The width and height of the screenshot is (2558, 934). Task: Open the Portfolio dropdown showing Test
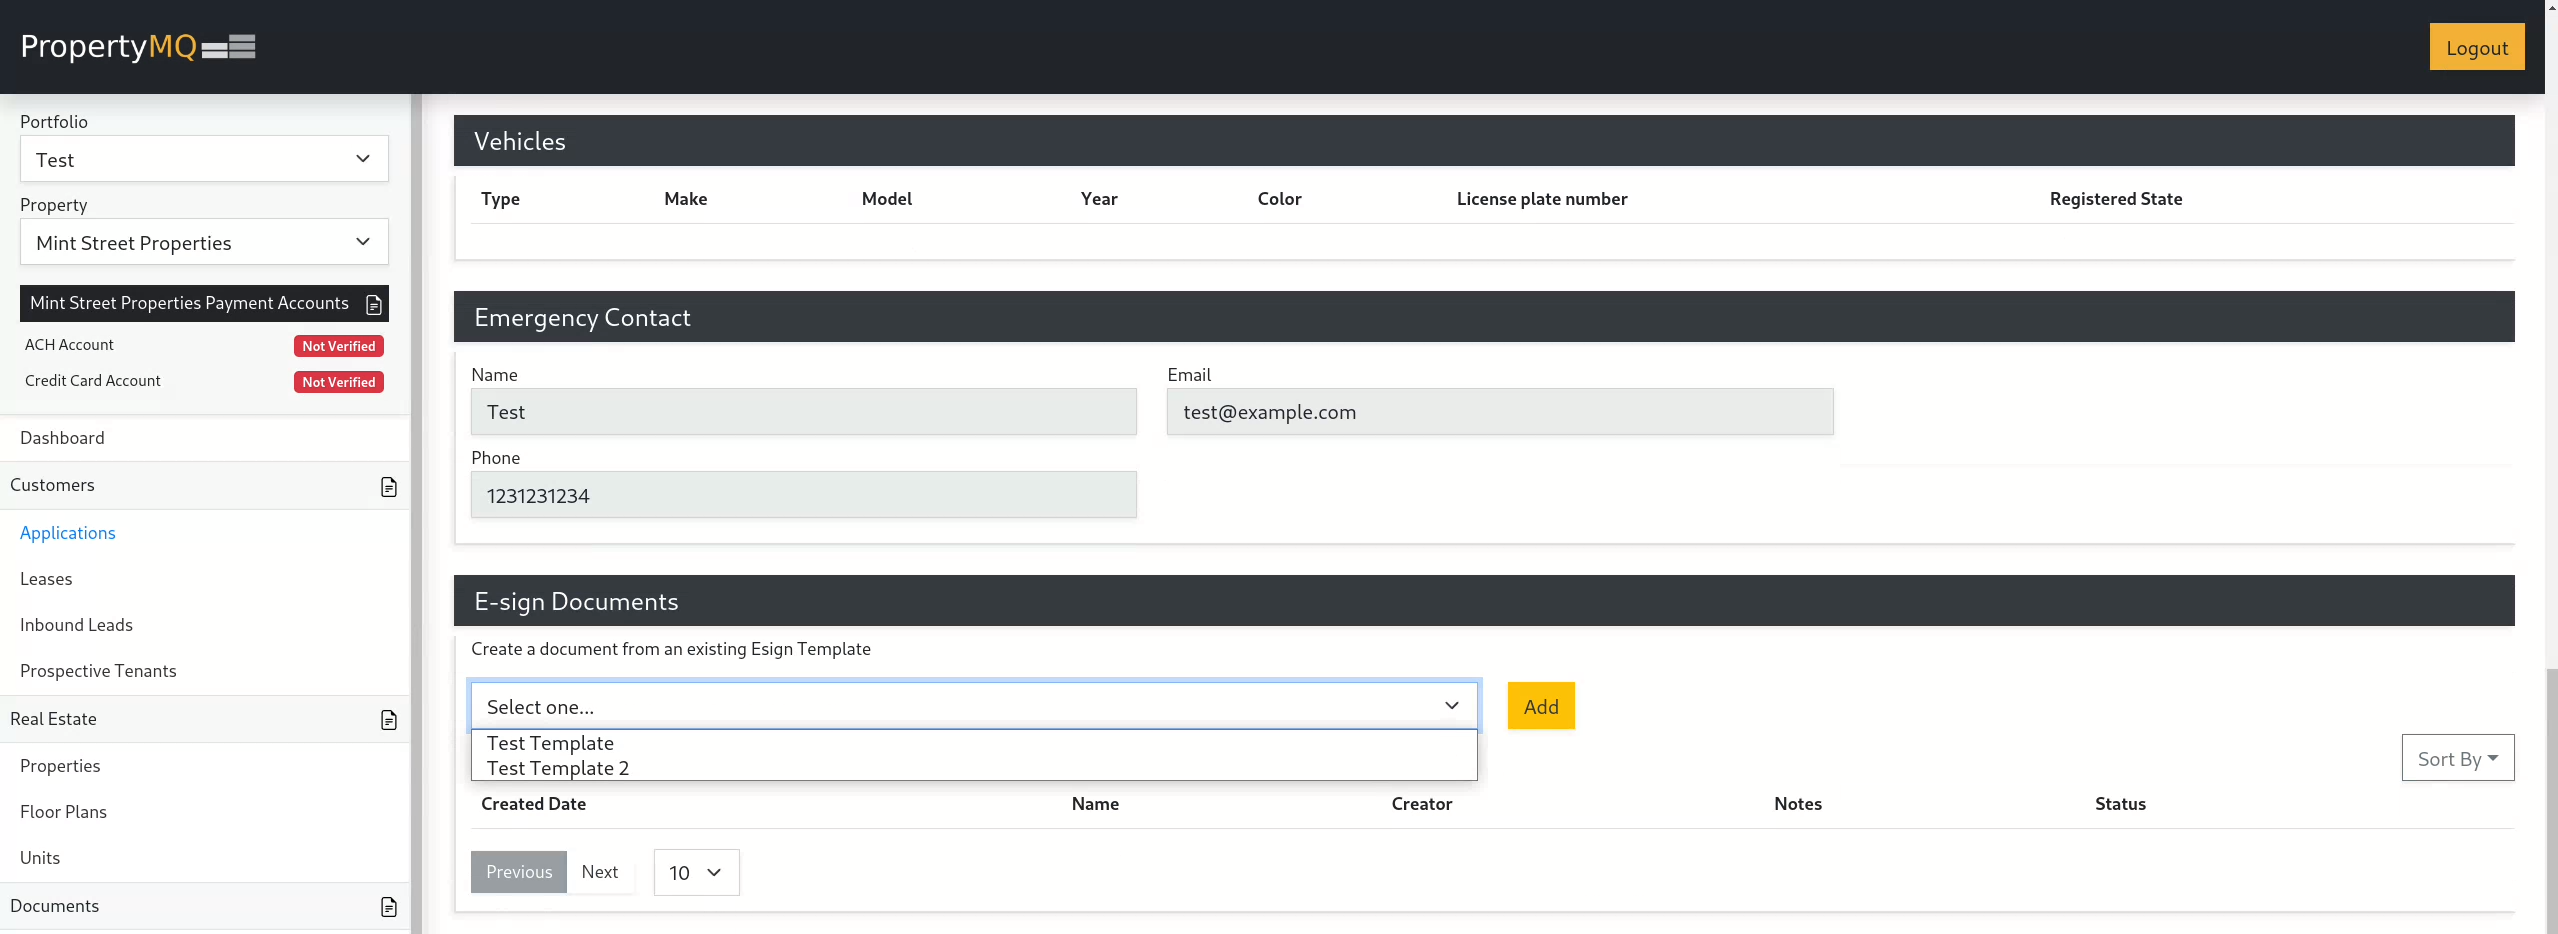pos(204,160)
